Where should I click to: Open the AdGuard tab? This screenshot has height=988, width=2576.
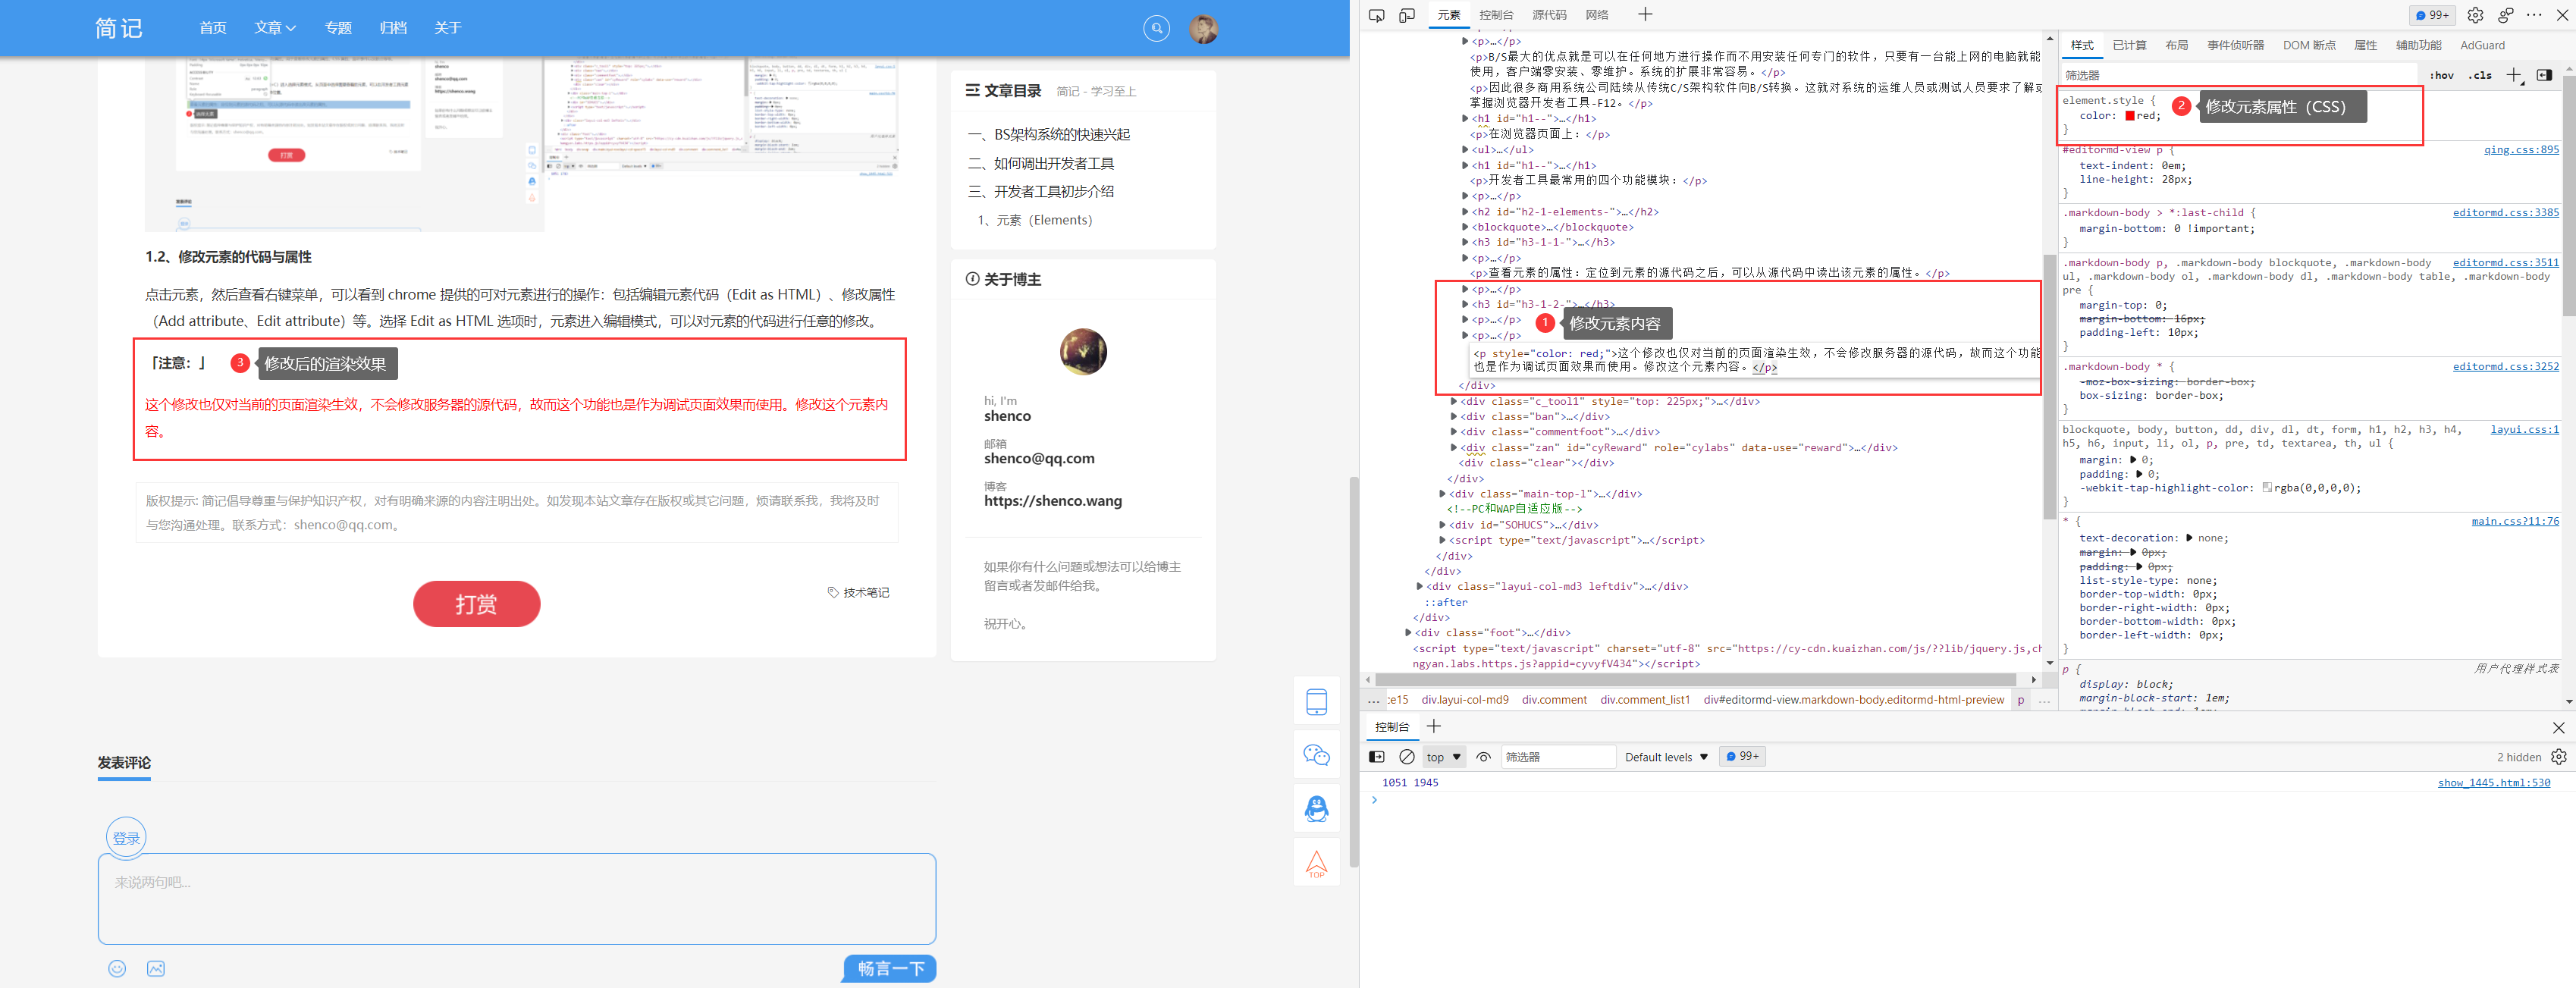coord(2482,45)
